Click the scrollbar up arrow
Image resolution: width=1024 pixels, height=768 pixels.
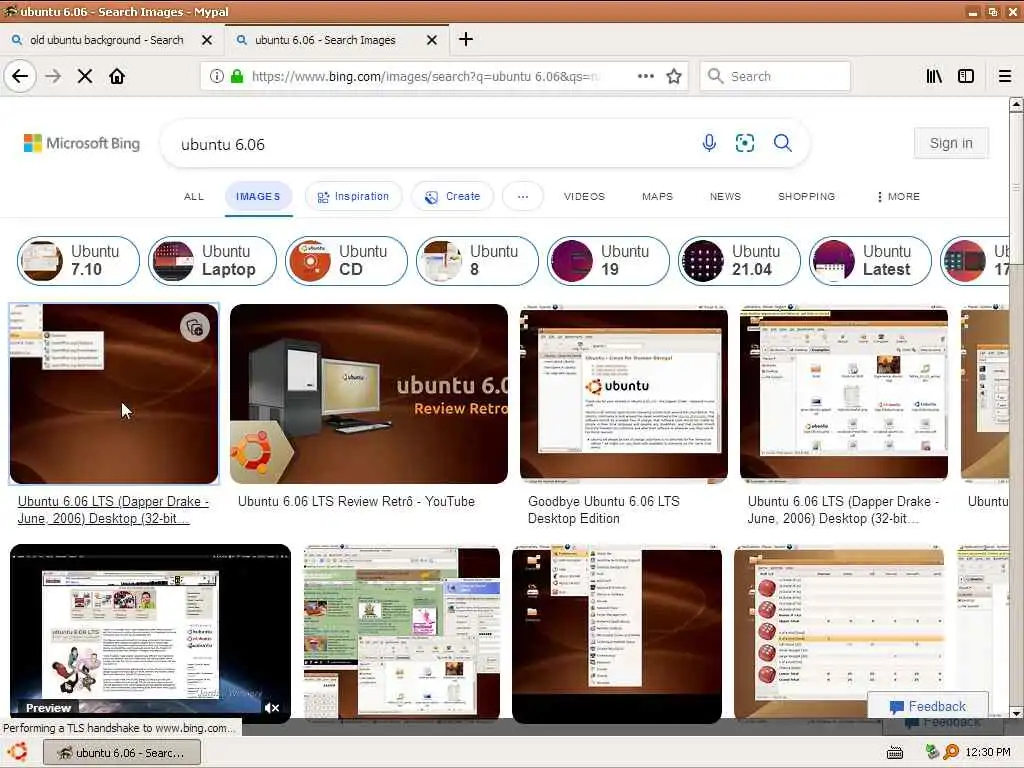(x=1016, y=104)
